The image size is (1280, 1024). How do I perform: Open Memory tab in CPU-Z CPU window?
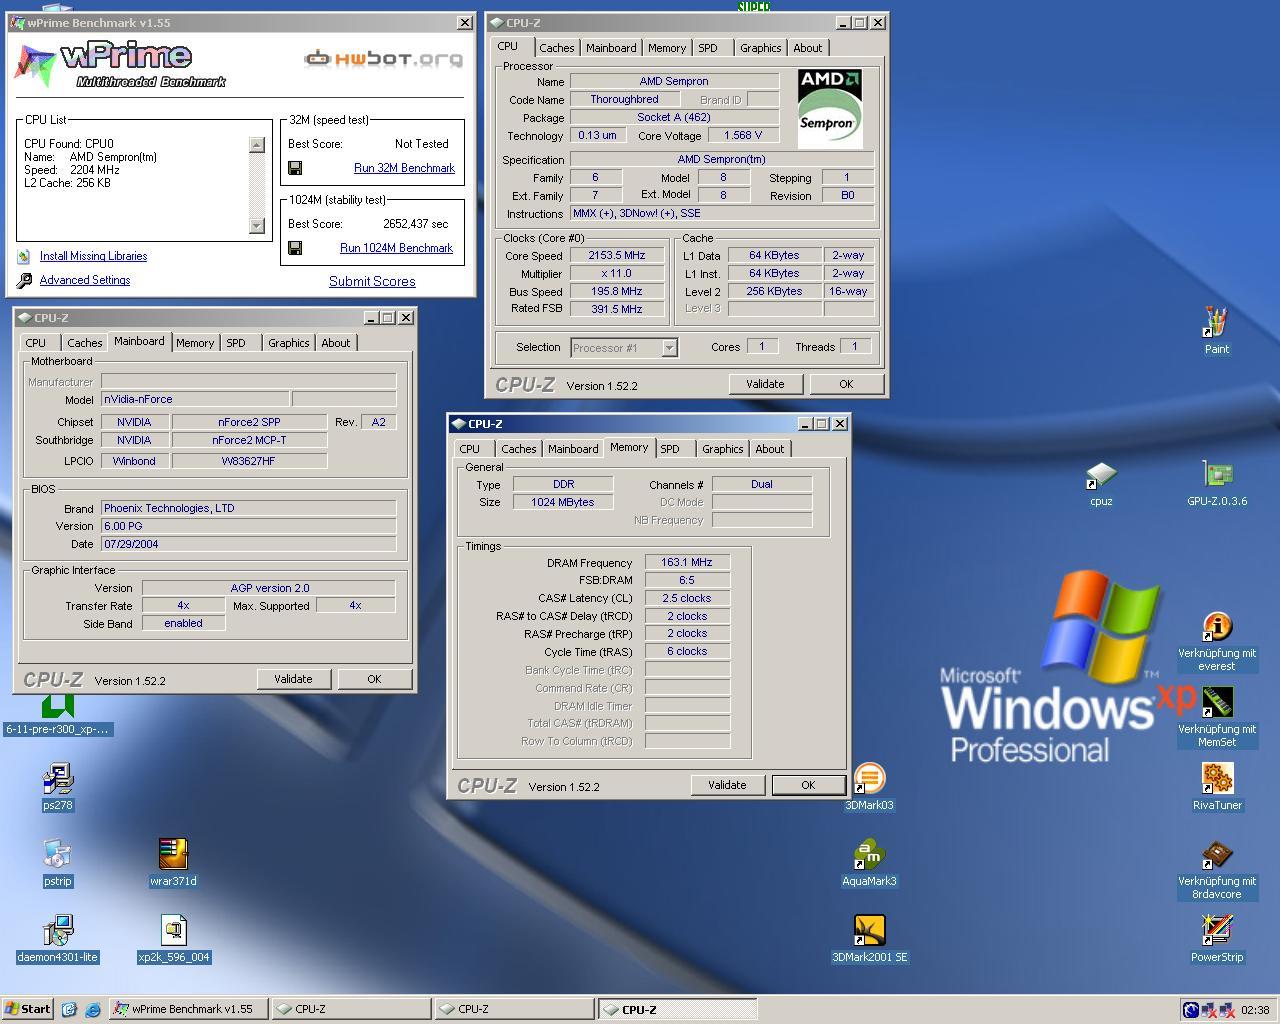tap(666, 48)
